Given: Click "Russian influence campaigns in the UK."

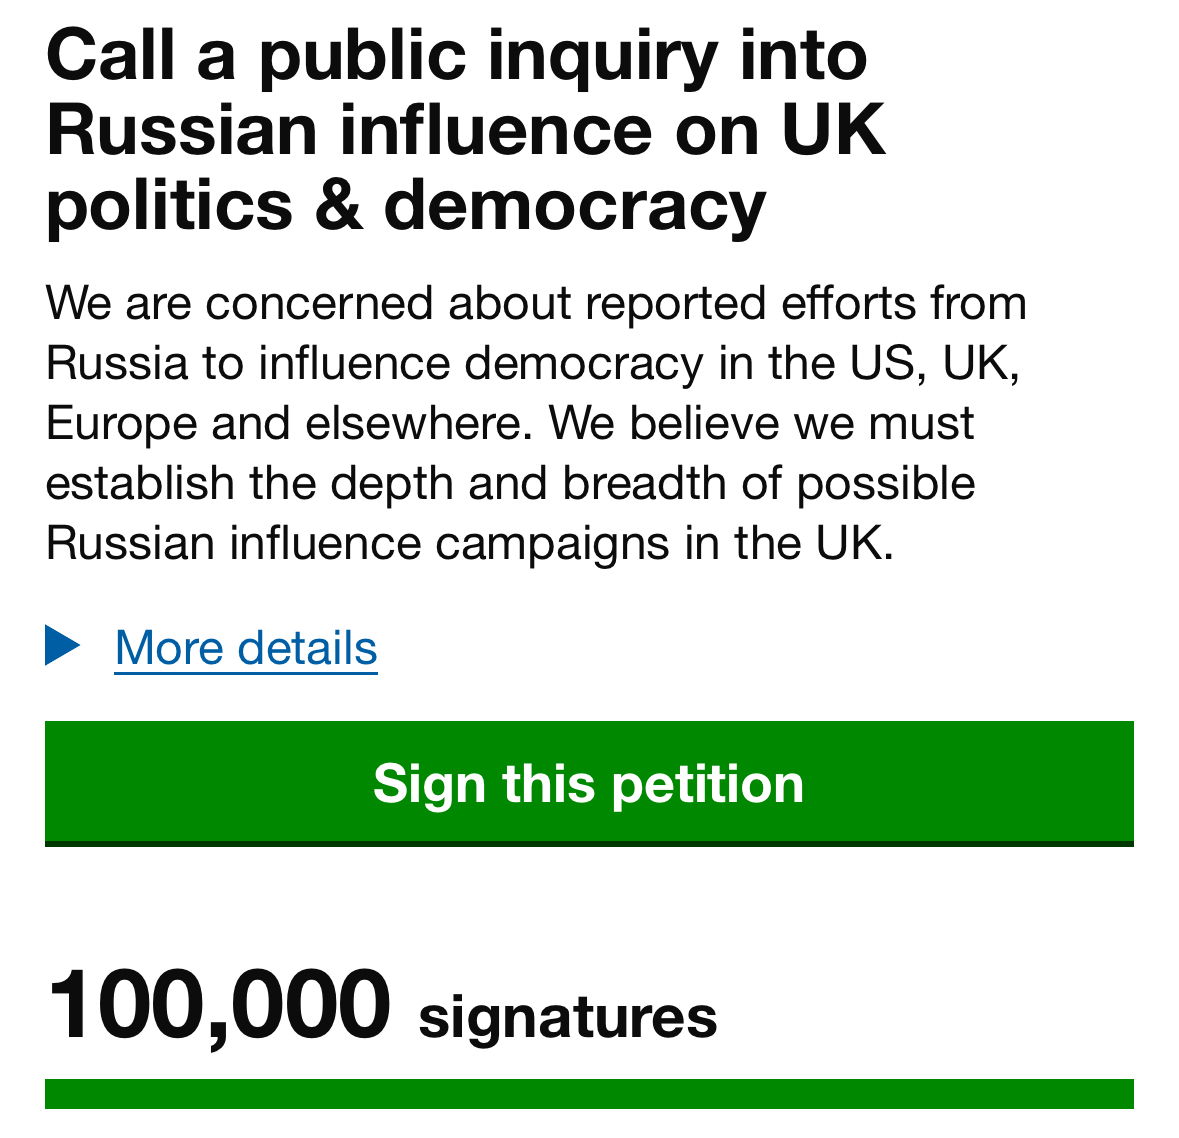Looking at the screenshot, I should coord(469,543).
